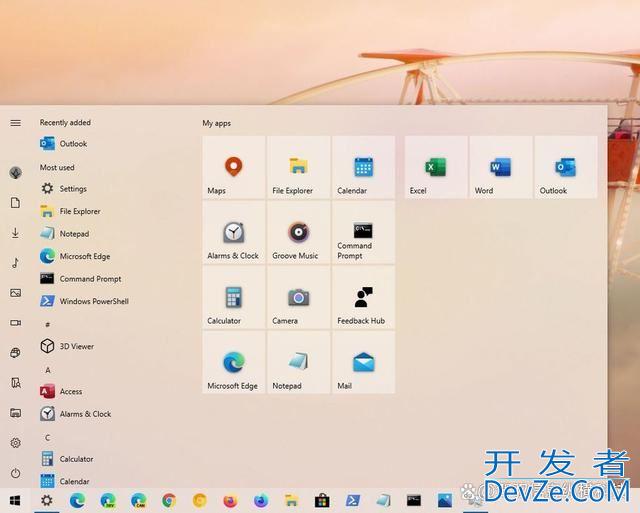
Task: Open Firefox Nightly from the taskbar
Action: click(x=261, y=500)
